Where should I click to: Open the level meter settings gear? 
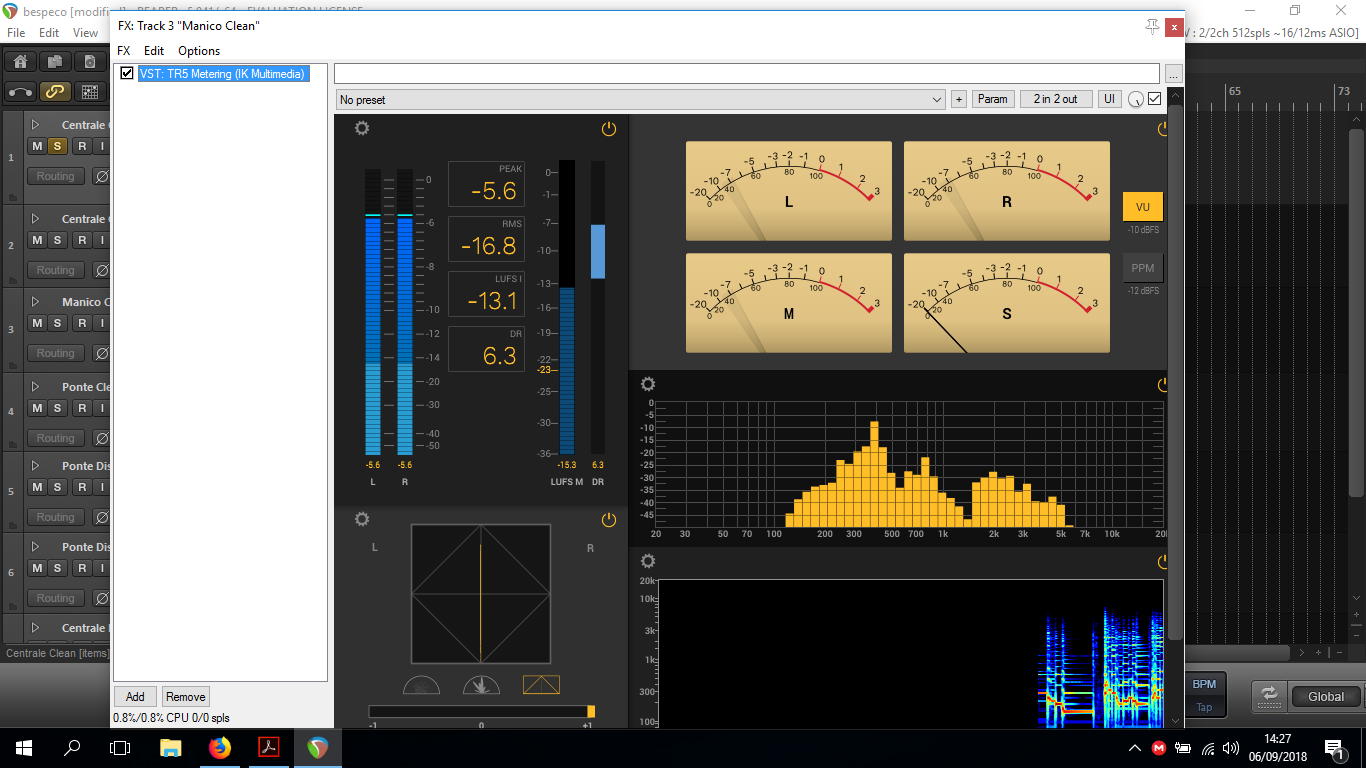click(362, 128)
